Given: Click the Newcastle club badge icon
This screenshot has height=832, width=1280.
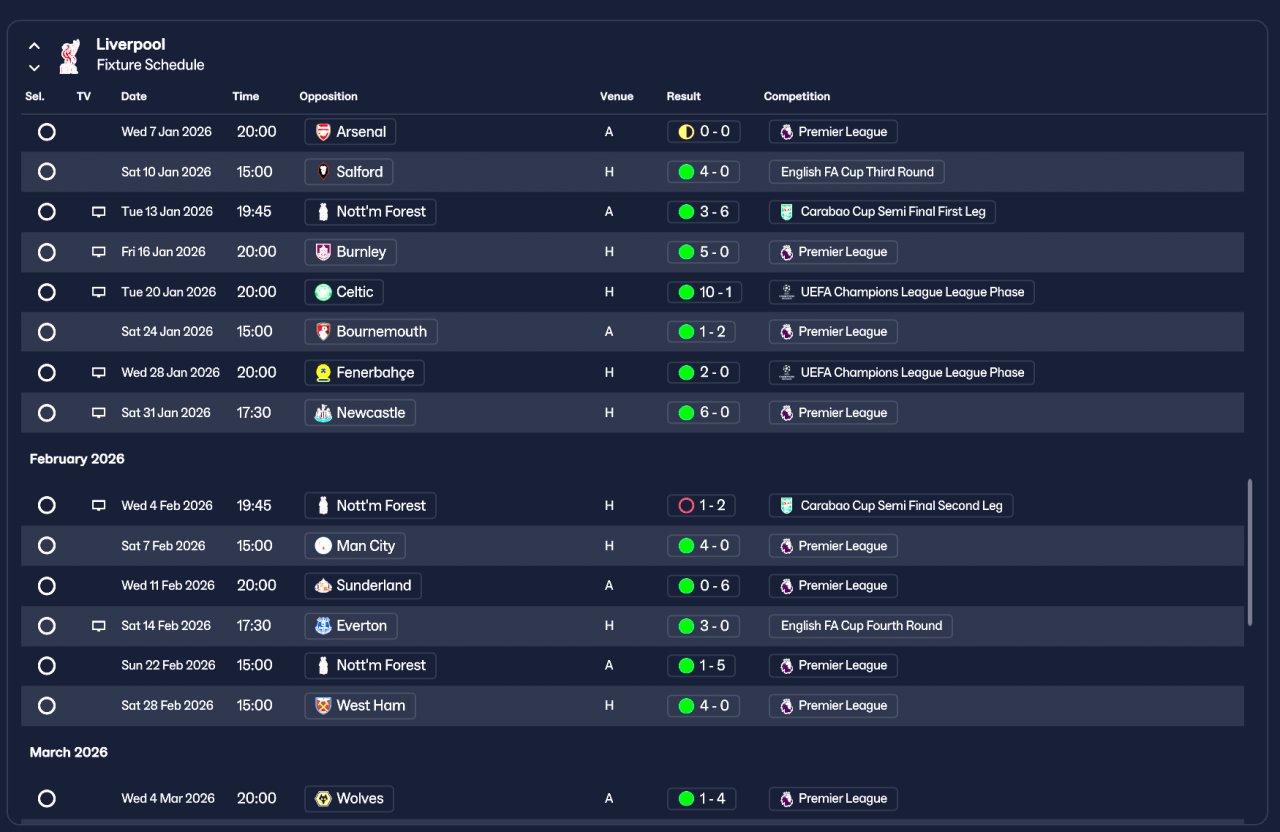Looking at the screenshot, I should [x=323, y=413].
